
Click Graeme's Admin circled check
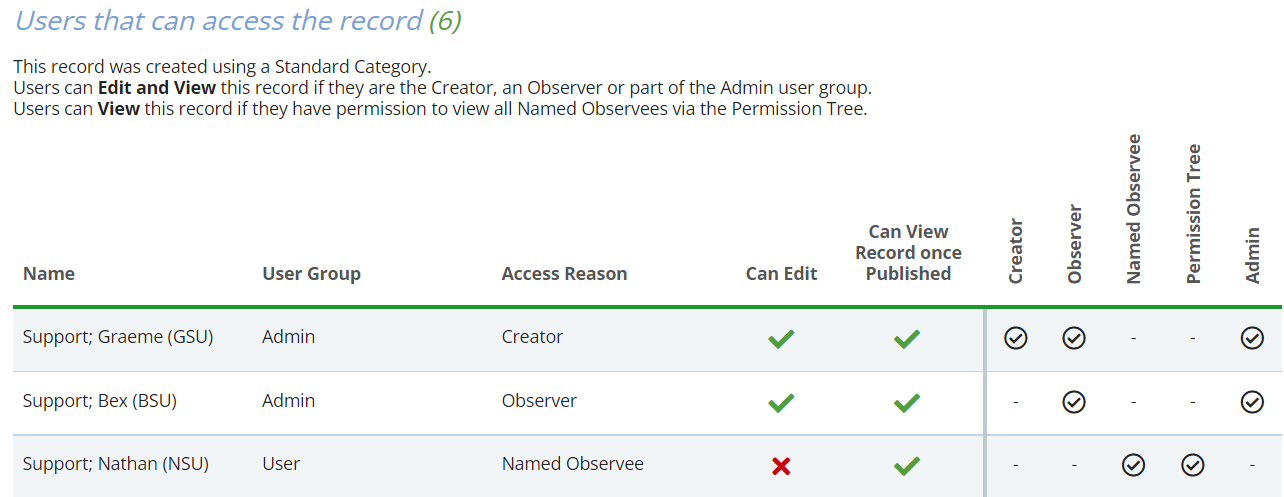point(1251,338)
